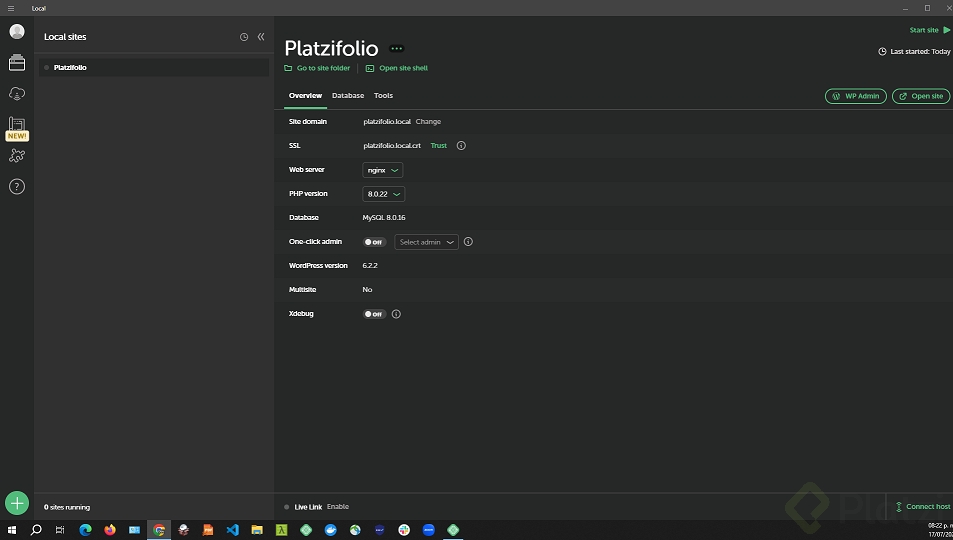Screen dimensions: 953x540
Task: Go to site folder
Action: tap(317, 68)
